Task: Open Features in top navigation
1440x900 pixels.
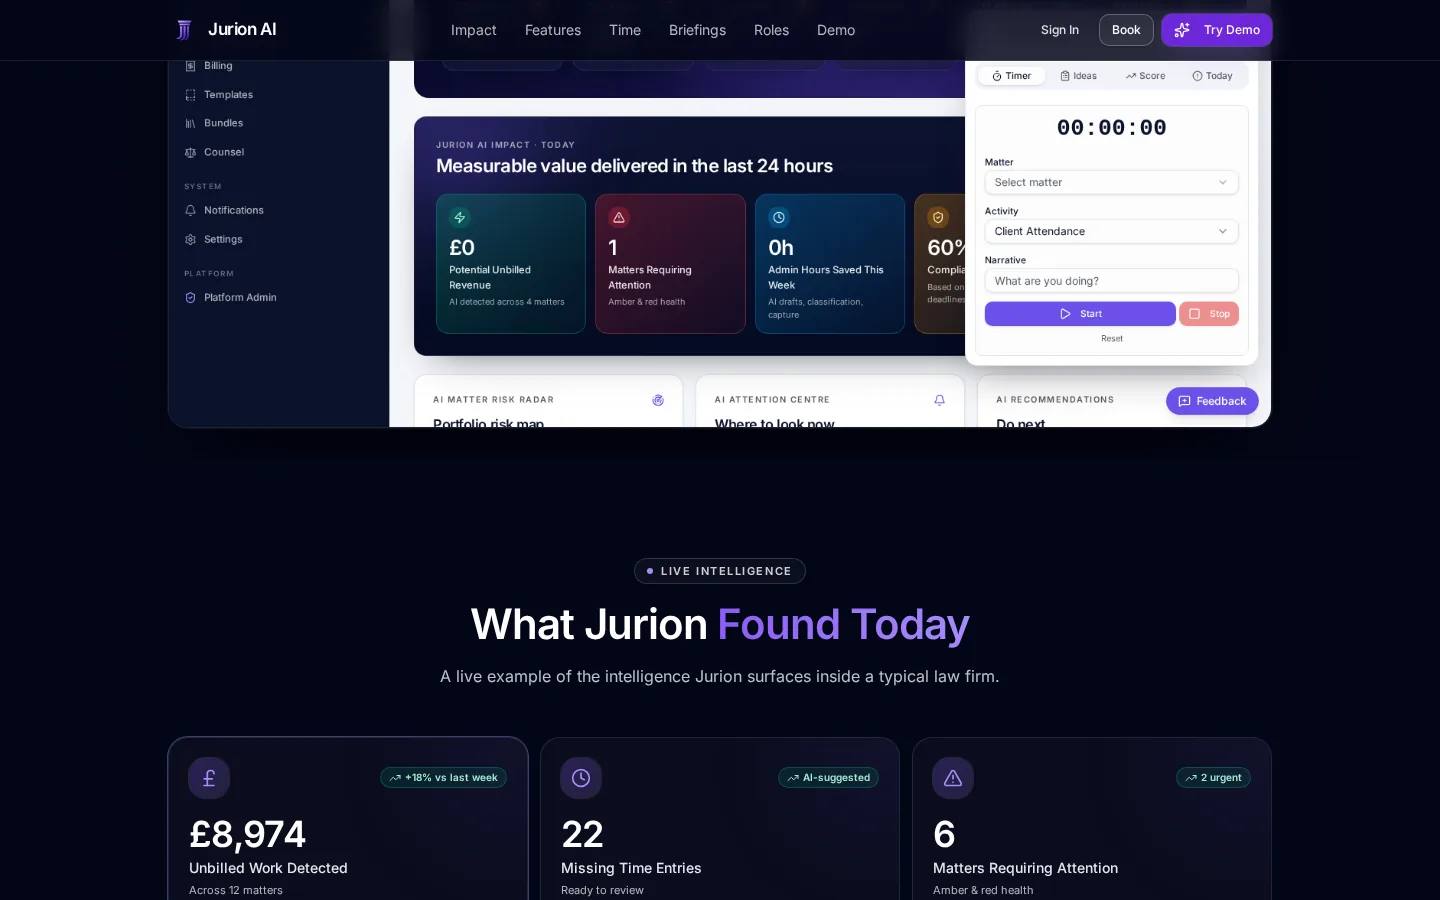Action: [553, 30]
